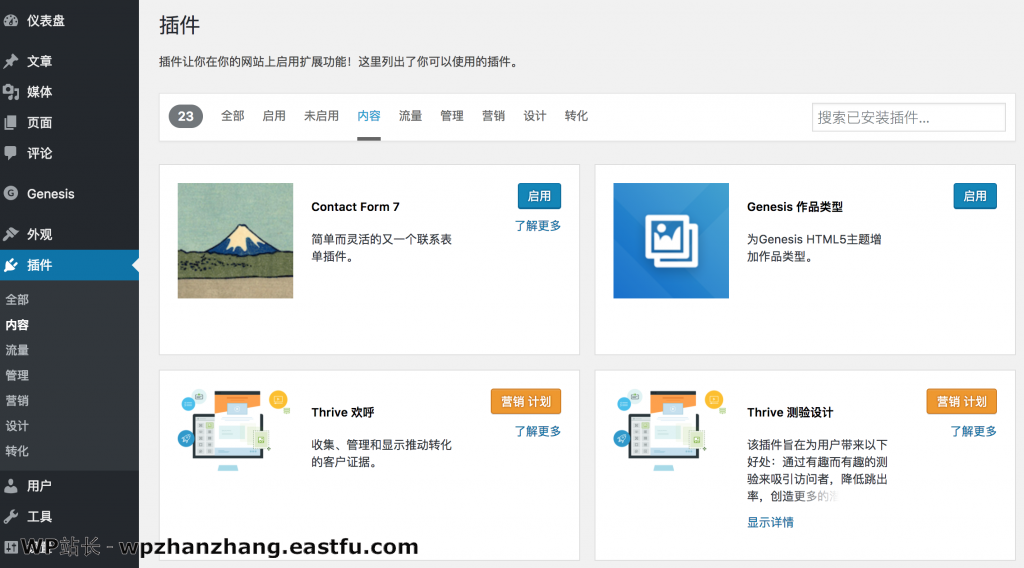Click the Users person icon
The width and height of the screenshot is (1024, 568).
coord(11,486)
